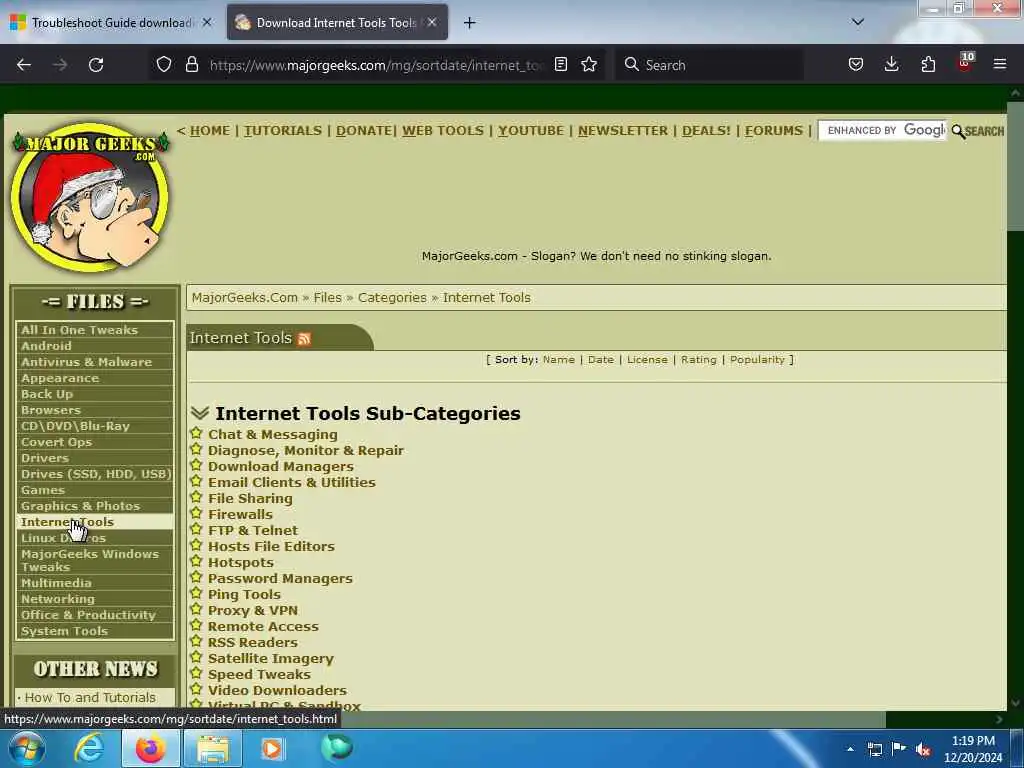Launch Internet Explorer from the taskbar
This screenshot has height=768, width=1024.
(x=89, y=748)
